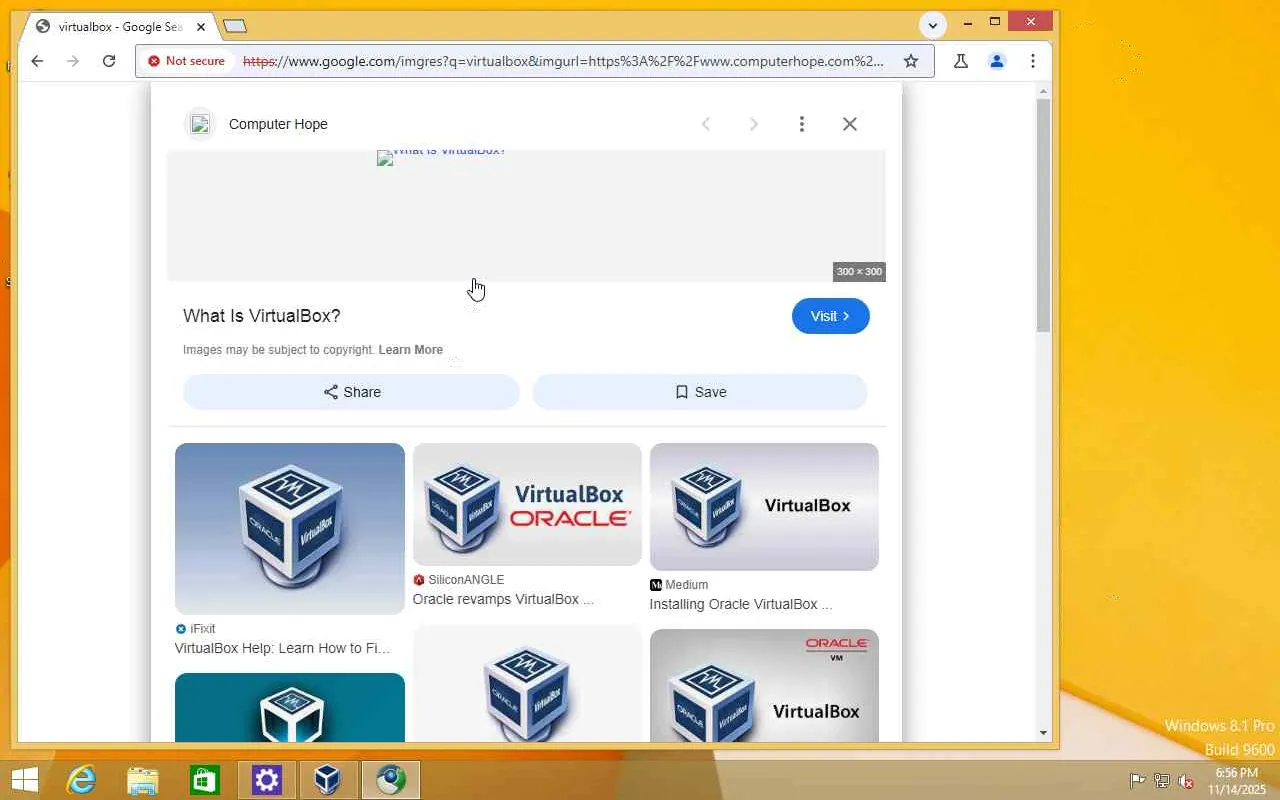Launch Internet Explorer from the taskbar

[80, 780]
